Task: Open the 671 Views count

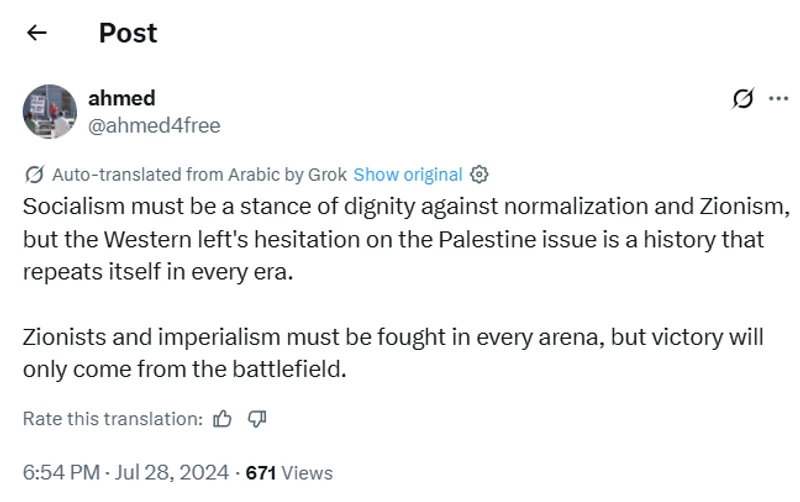Action: [289, 472]
